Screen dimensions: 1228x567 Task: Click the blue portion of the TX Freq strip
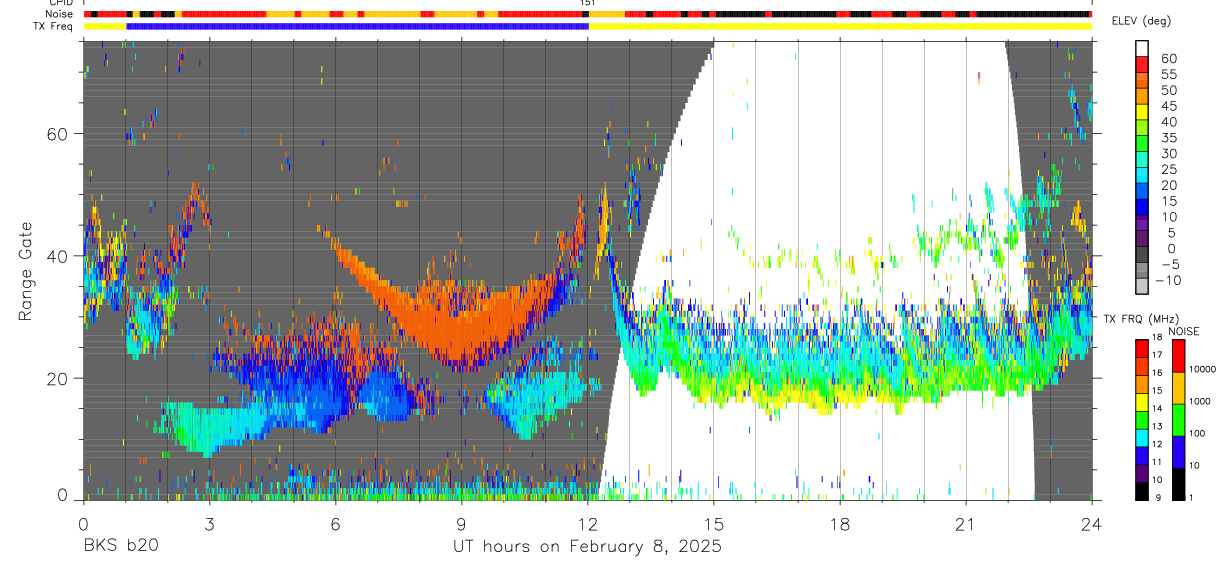pos(357,26)
